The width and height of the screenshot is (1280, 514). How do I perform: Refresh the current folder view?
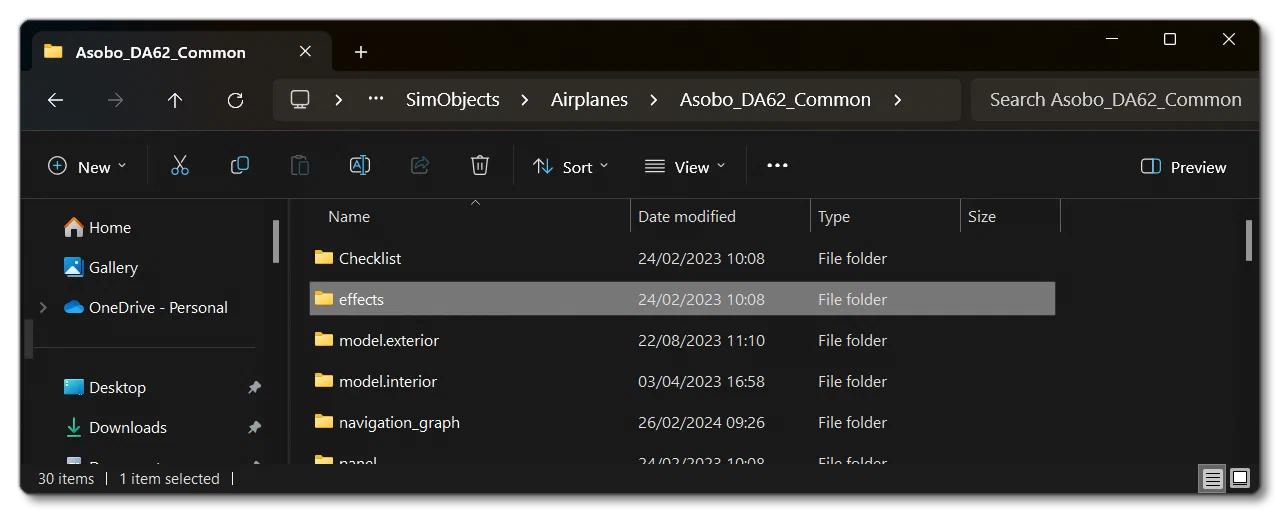(x=235, y=100)
